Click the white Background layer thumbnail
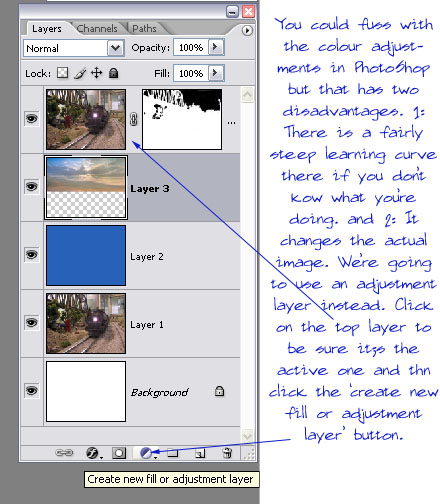The image size is (440, 504). point(86,391)
